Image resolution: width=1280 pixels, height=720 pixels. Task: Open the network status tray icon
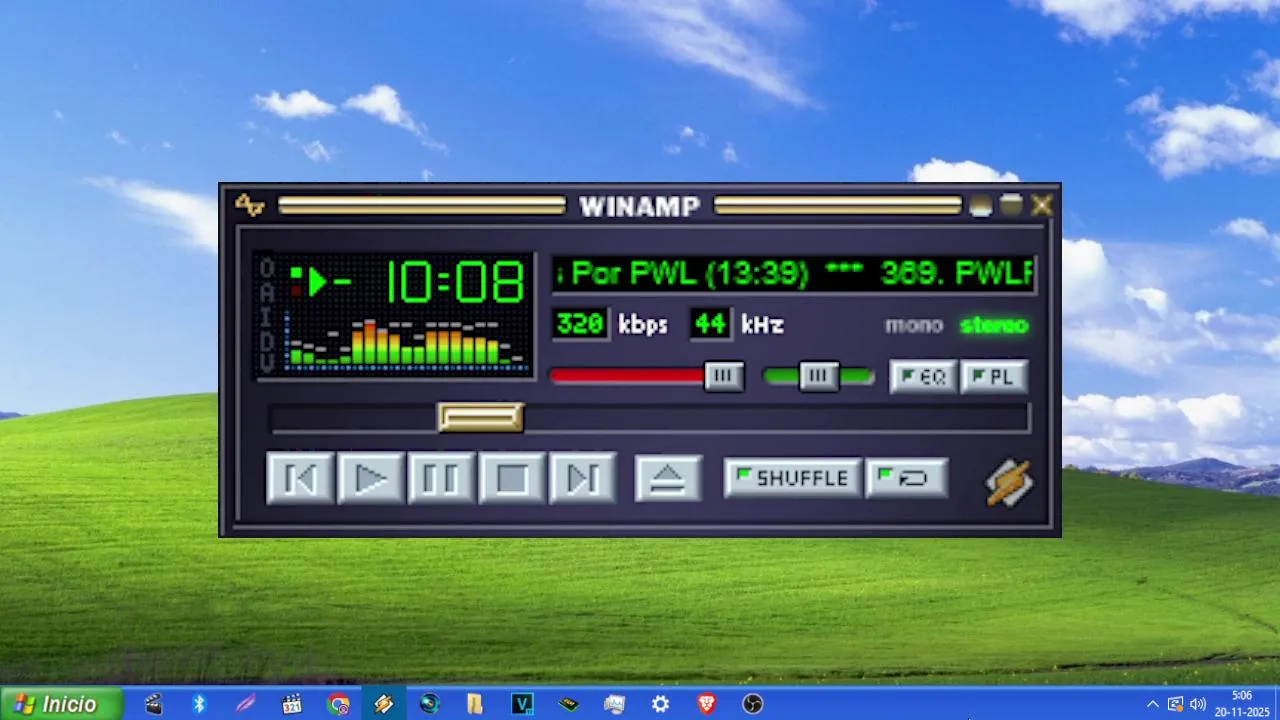point(1175,704)
